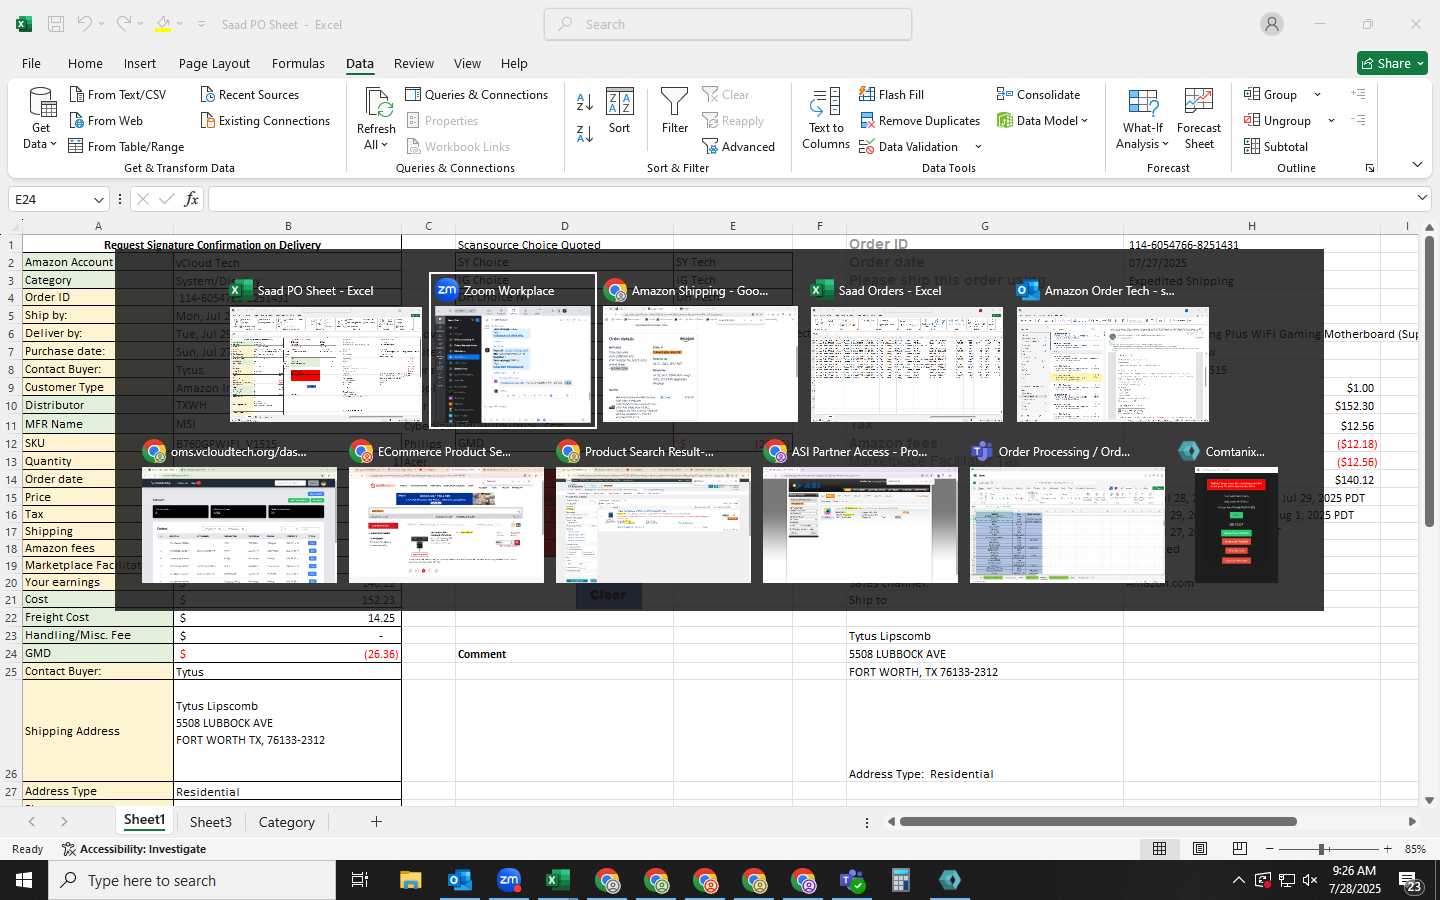Add a new sheet with plus button
The image size is (1440, 900).
376,822
